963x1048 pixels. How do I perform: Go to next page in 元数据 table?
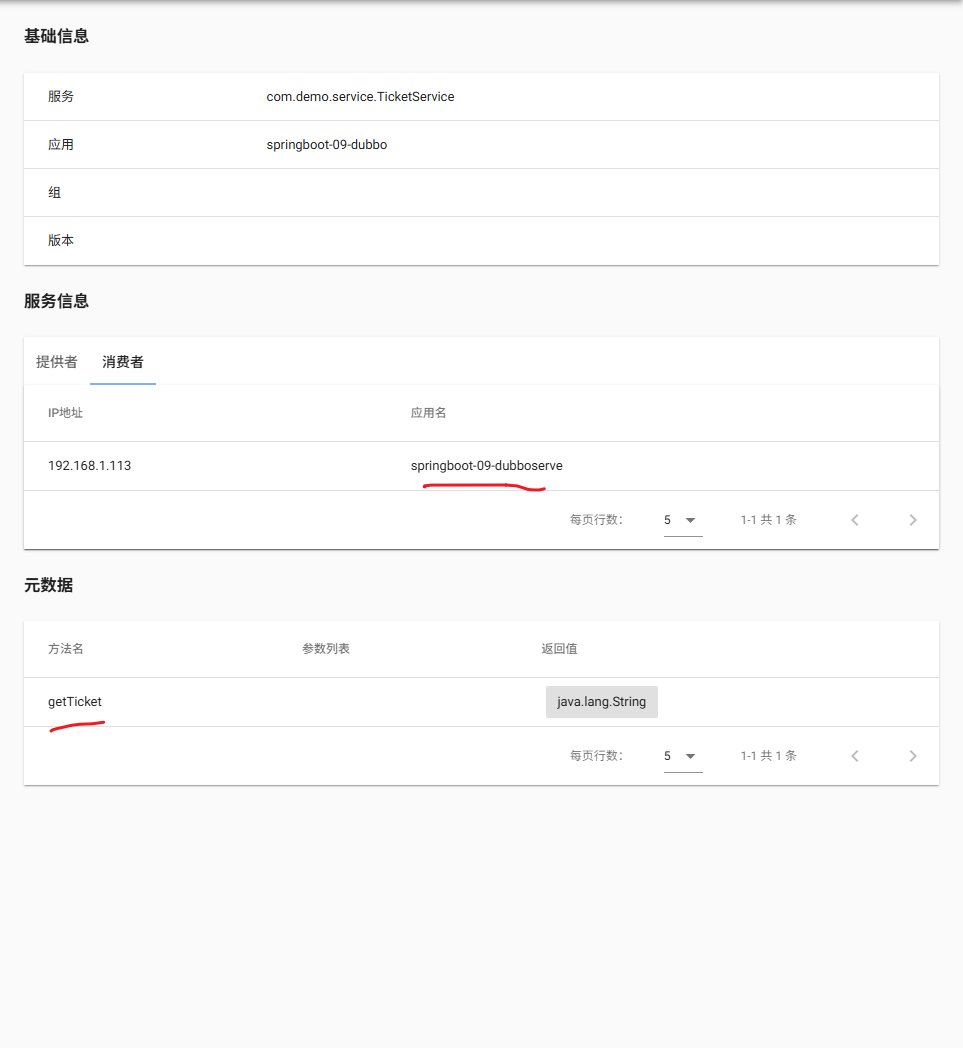pyautogui.click(x=913, y=756)
